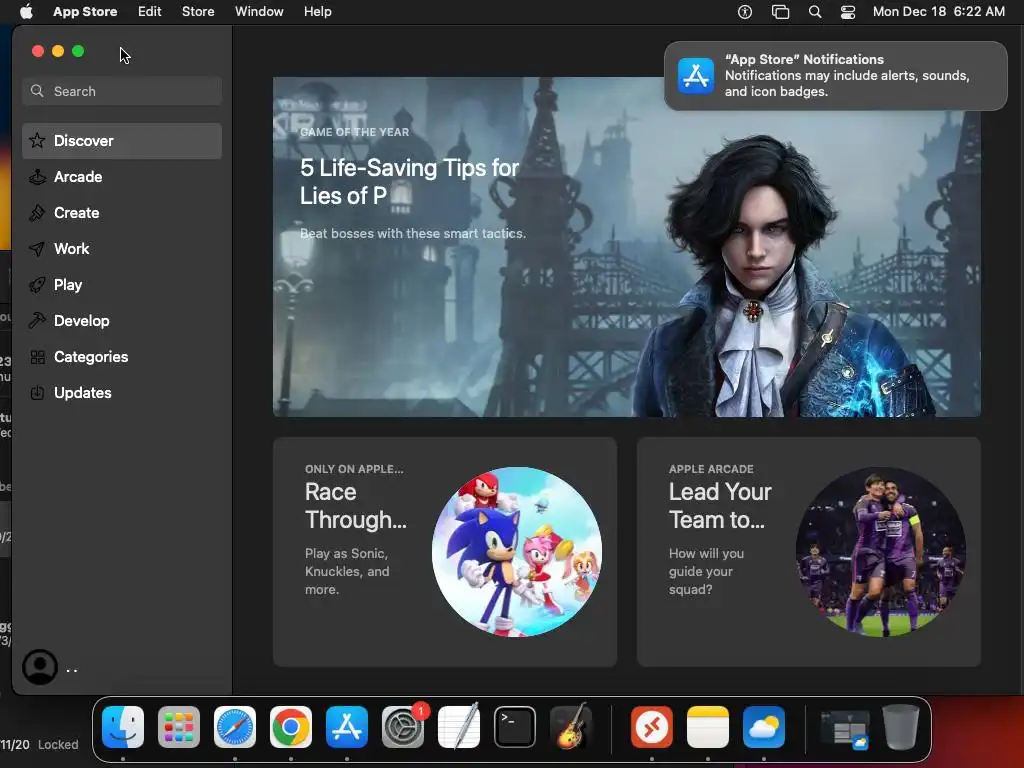Open the Trash in the Dock
The height and width of the screenshot is (768, 1024).
[x=901, y=727]
